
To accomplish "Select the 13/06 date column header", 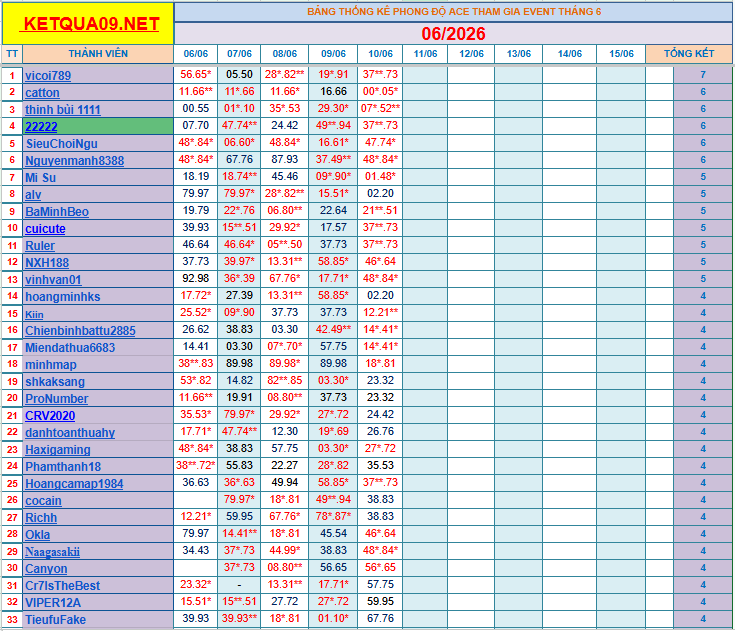I will click(518, 53).
